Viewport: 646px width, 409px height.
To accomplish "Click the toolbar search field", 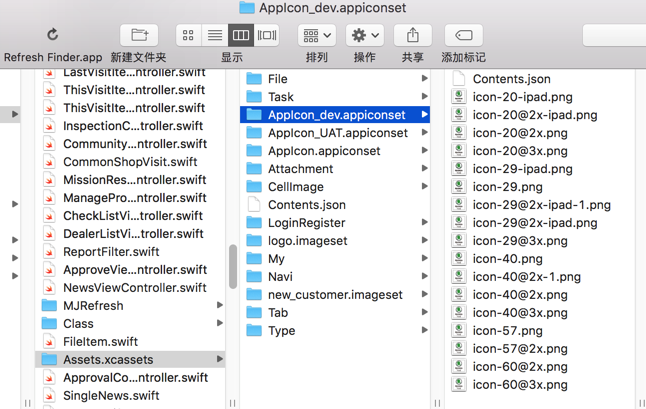I will click(614, 35).
